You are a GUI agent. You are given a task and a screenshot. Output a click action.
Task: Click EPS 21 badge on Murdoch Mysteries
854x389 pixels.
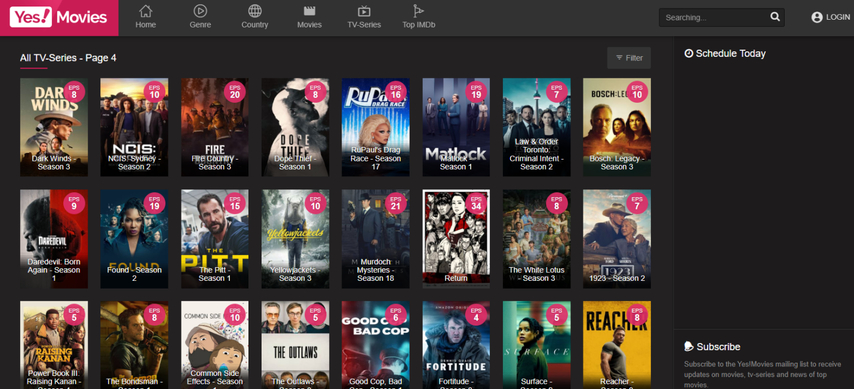pyautogui.click(x=396, y=203)
